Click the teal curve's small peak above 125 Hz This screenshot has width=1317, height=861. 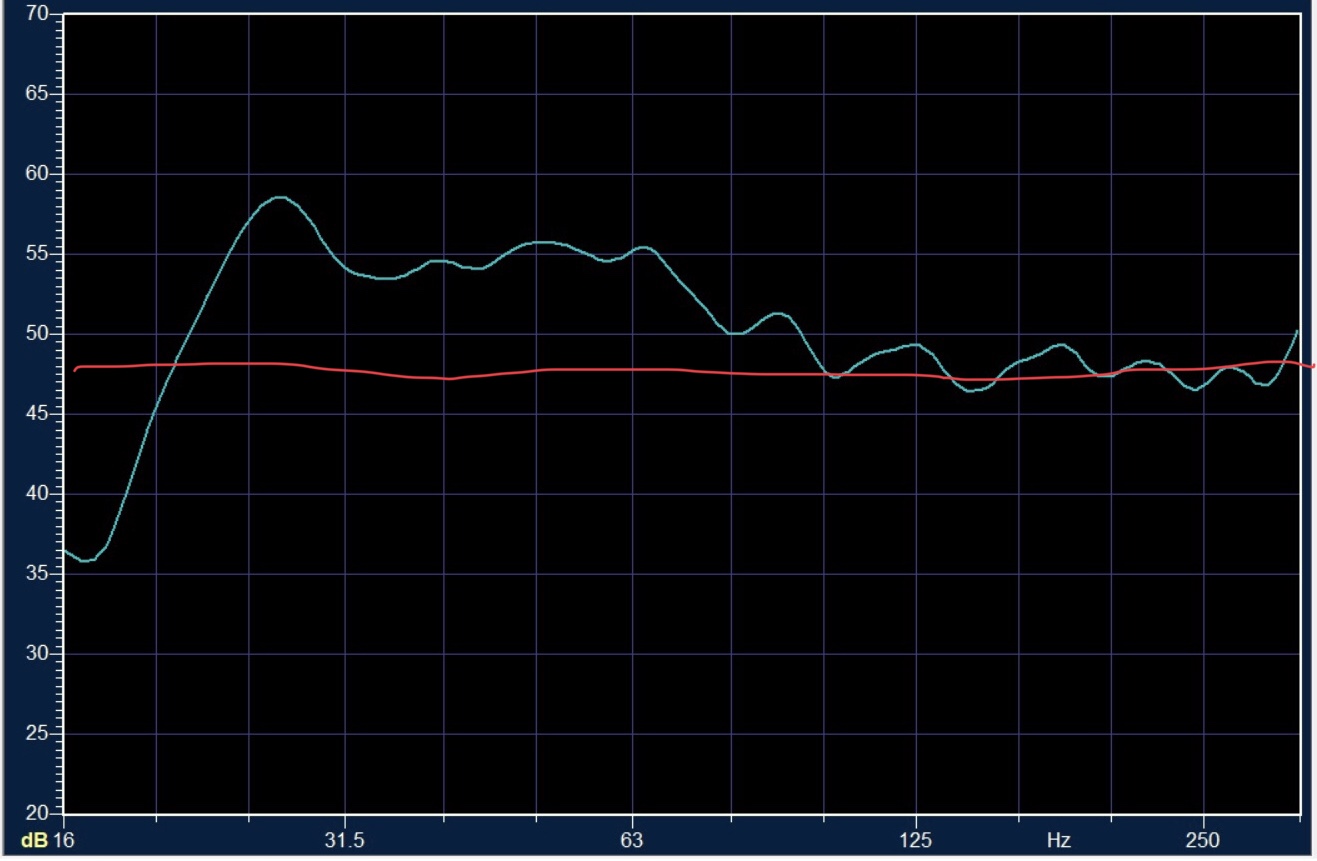click(914, 344)
